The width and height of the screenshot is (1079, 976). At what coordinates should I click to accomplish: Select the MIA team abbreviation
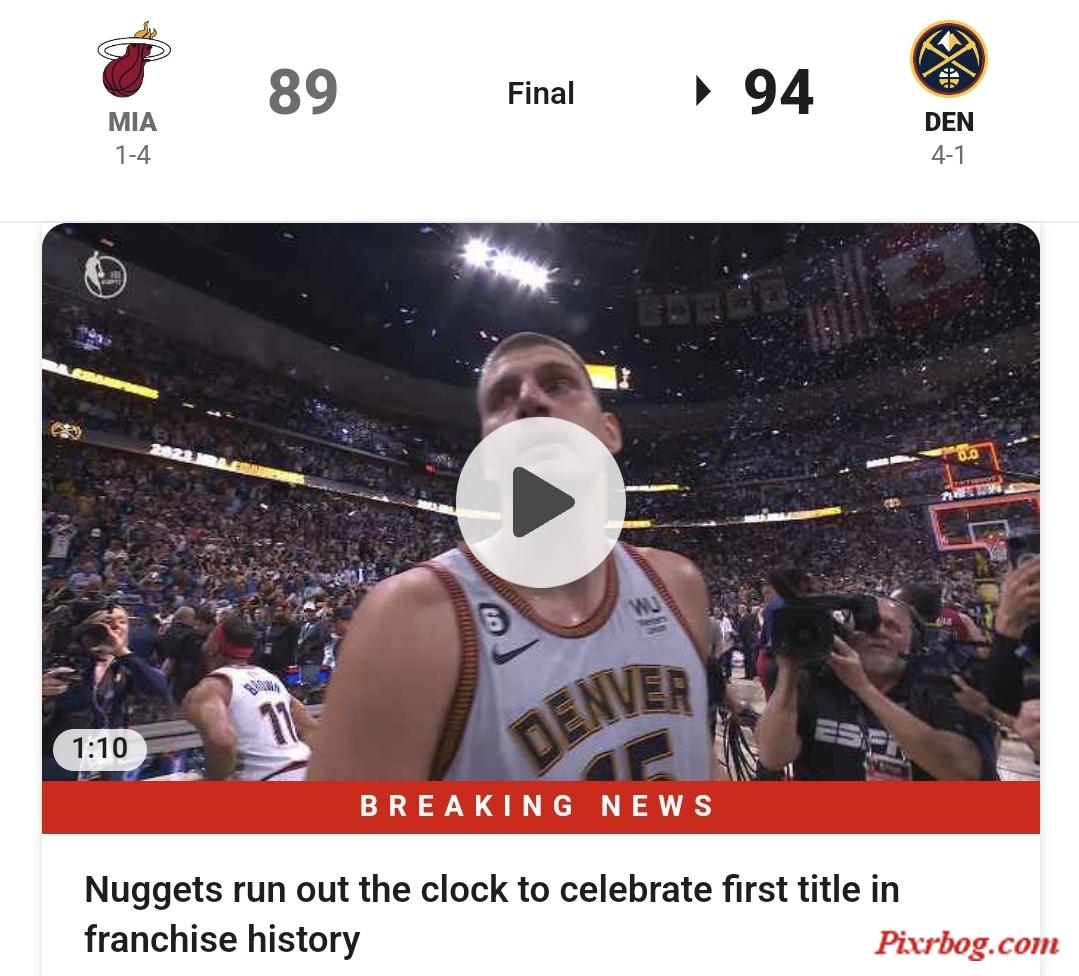[x=133, y=122]
